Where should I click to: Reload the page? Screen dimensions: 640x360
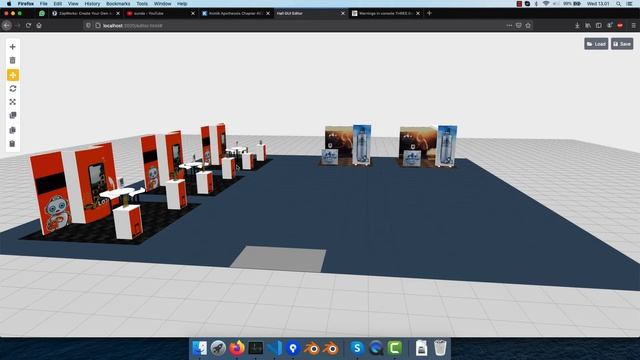coord(28,25)
